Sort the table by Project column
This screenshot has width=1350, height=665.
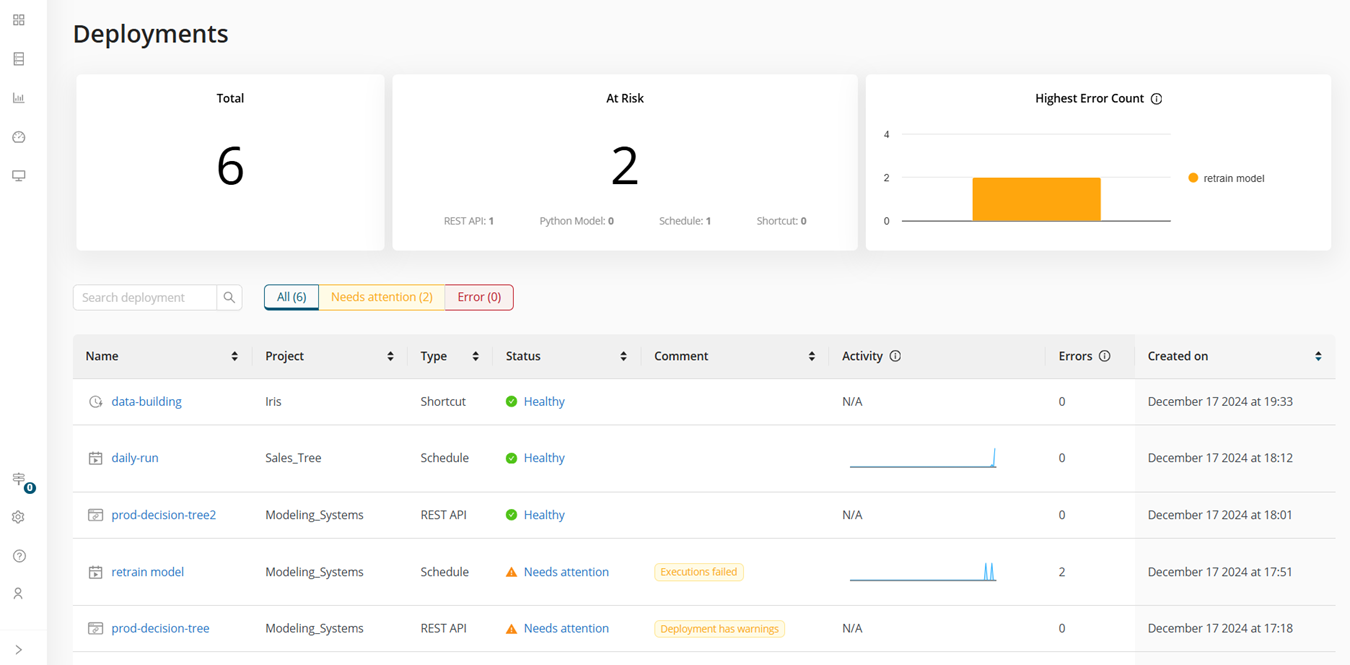pyautogui.click(x=390, y=356)
